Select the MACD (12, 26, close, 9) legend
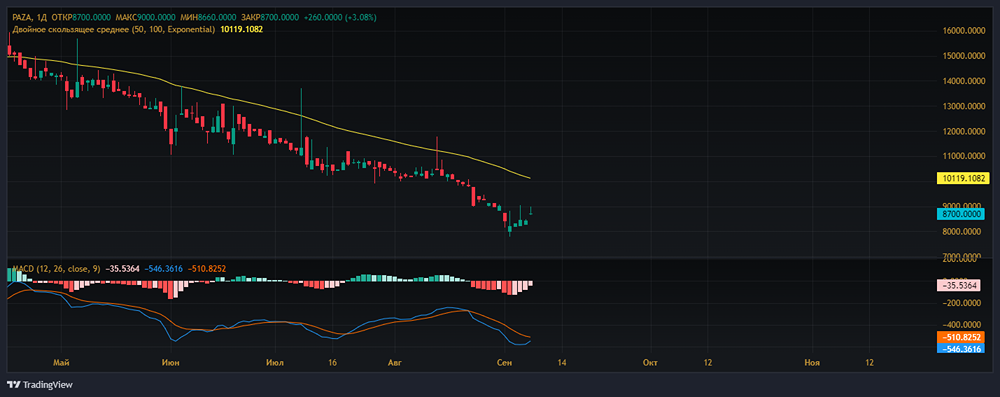Image resolution: width=1000 pixels, height=397 pixels. click(56, 269)
